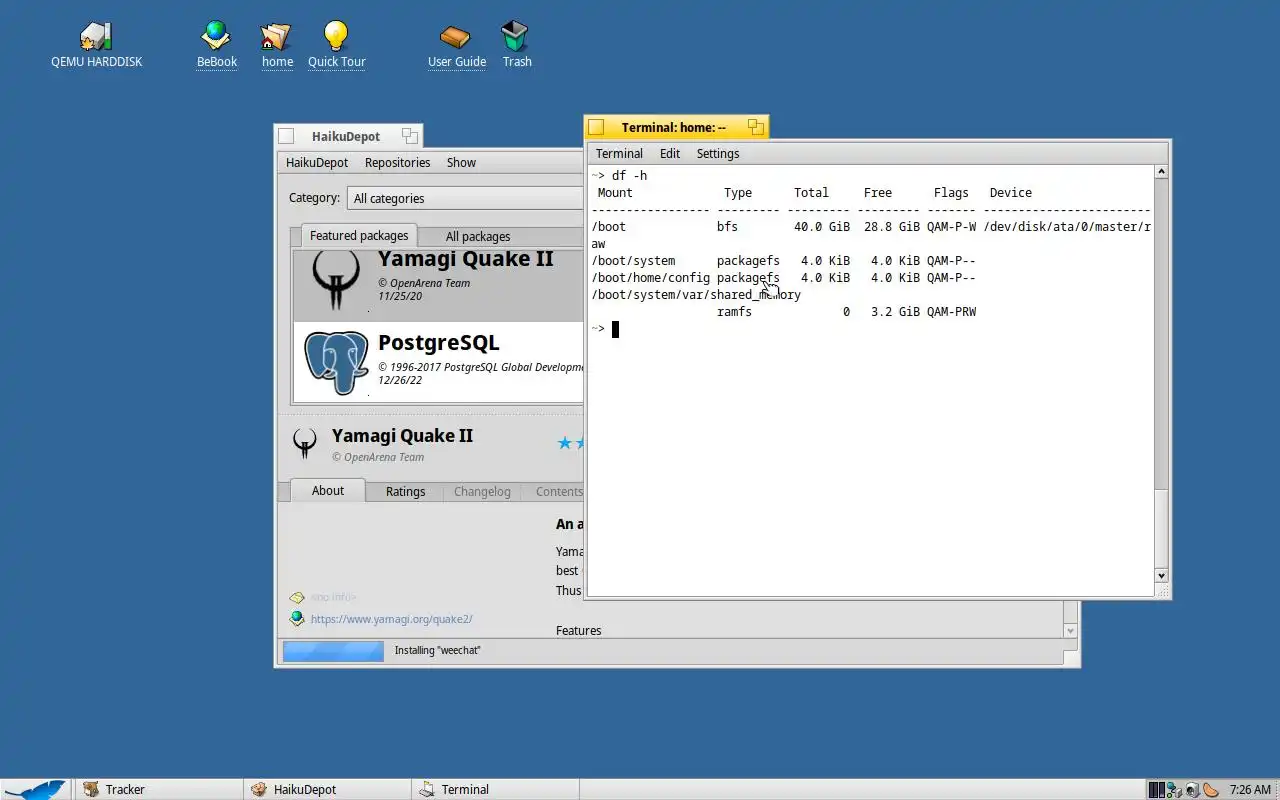Select the PostgreSQL featured package row
The height and width of the screenshot is (800, 1280).
point(438,361)
